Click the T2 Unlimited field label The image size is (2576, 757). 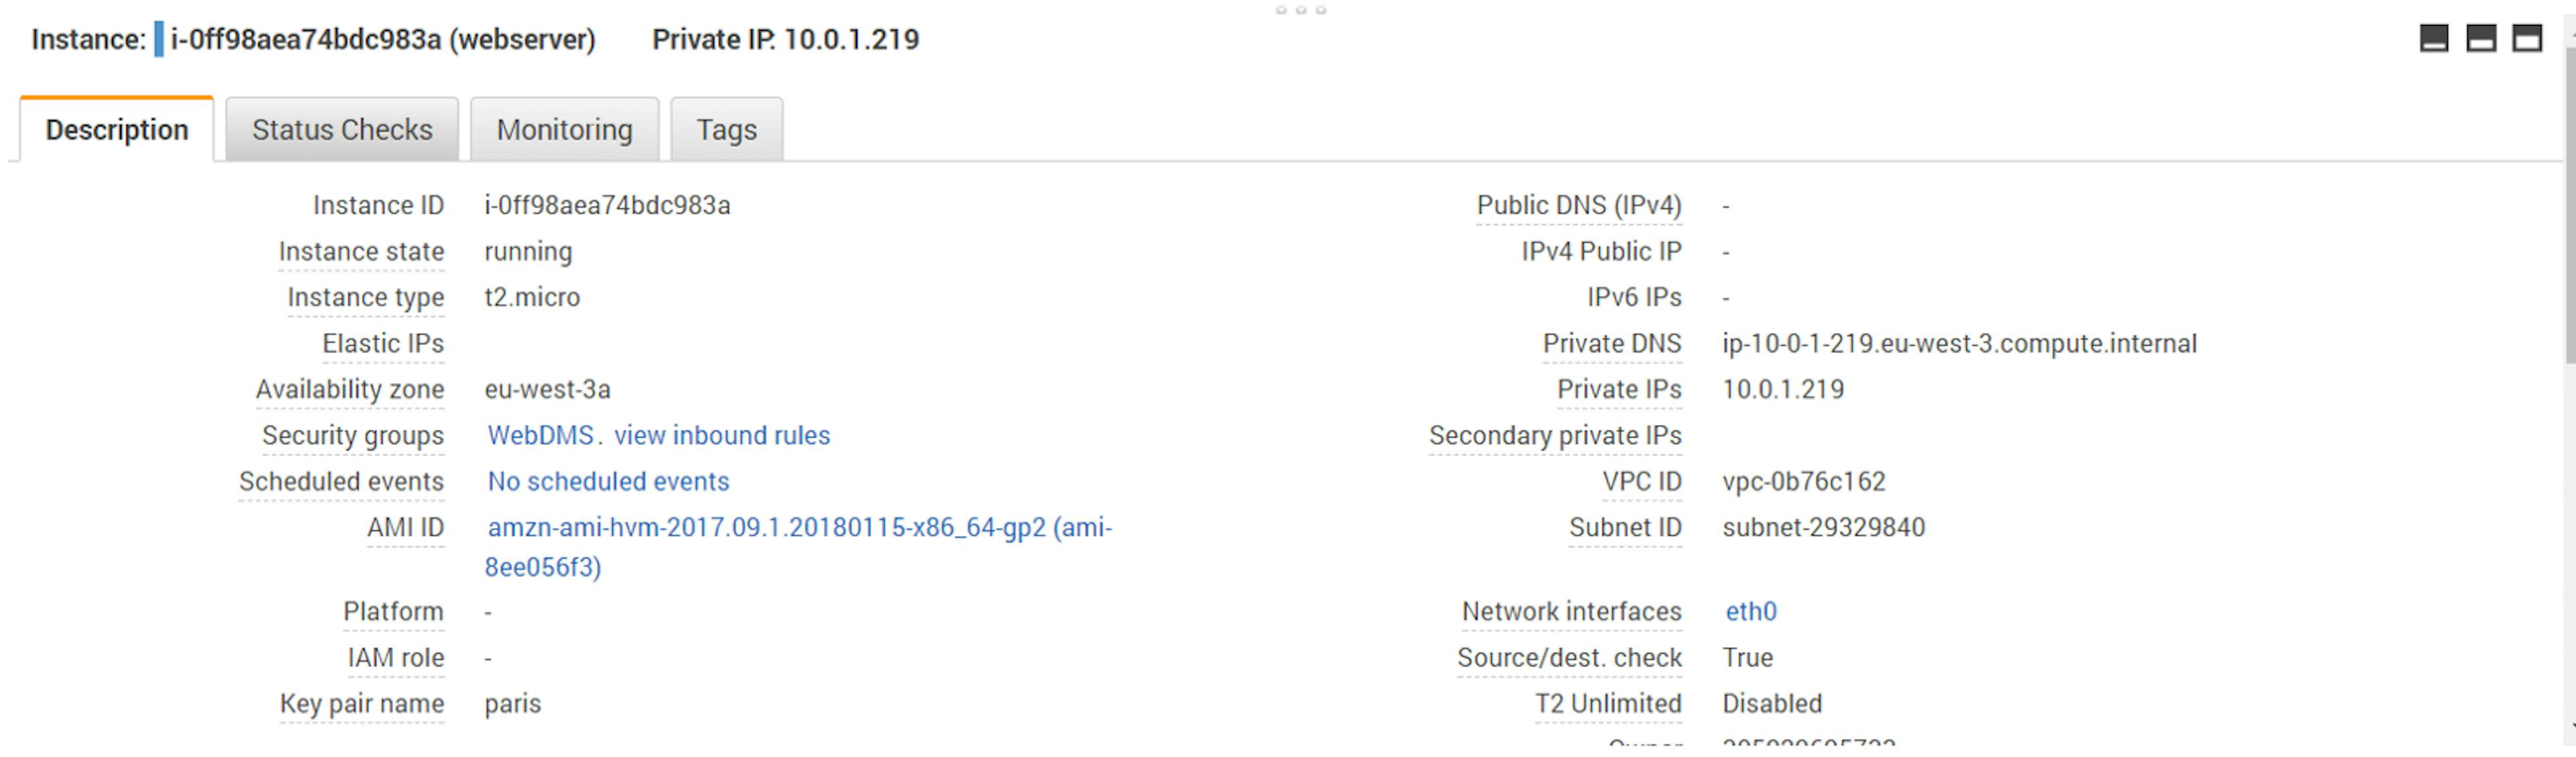click(1607, 704)
